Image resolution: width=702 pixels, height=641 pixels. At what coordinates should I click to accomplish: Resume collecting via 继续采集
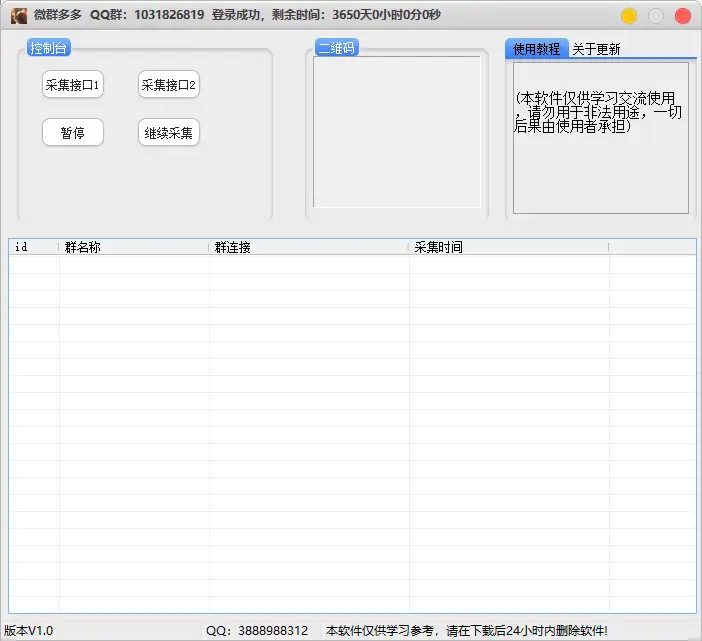click(x=168, y=133)
